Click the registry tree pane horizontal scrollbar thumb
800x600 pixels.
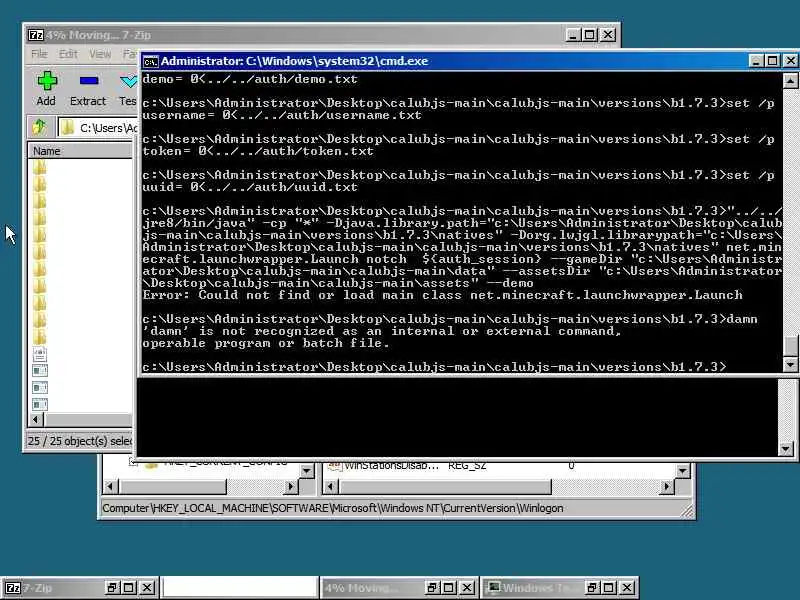172,487
